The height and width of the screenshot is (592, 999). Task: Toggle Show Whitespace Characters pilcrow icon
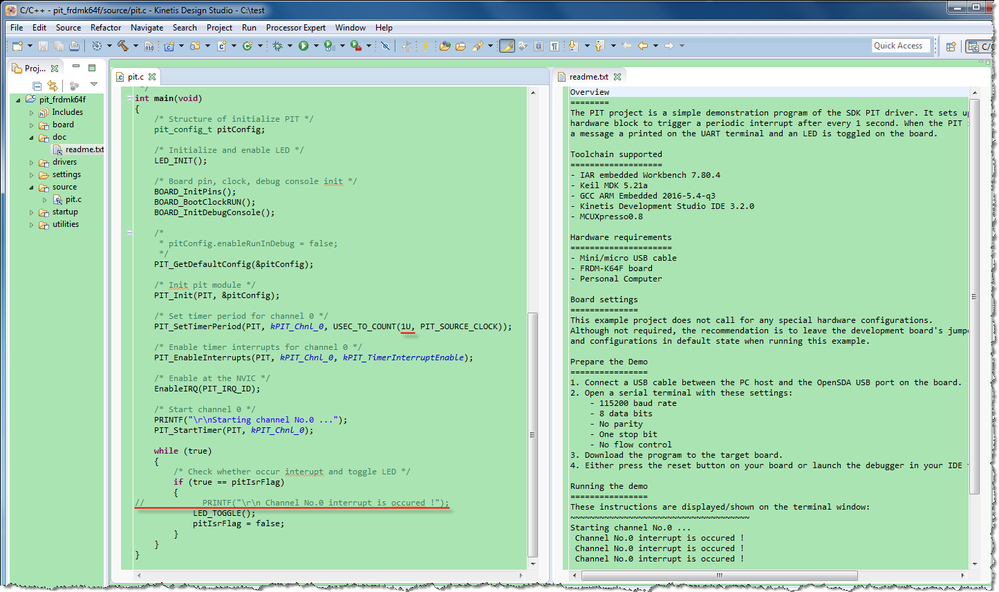click(555, 46)
